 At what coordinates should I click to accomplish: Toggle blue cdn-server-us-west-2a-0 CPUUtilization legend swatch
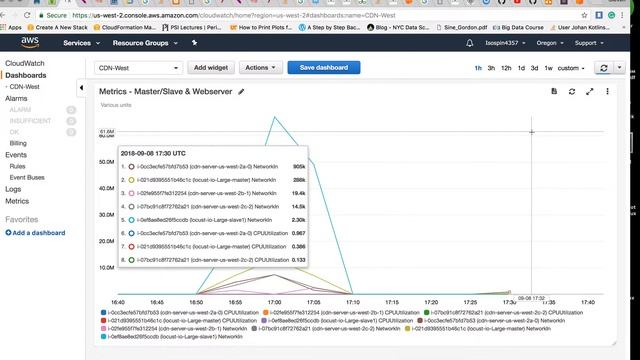[x=103, y=313]
